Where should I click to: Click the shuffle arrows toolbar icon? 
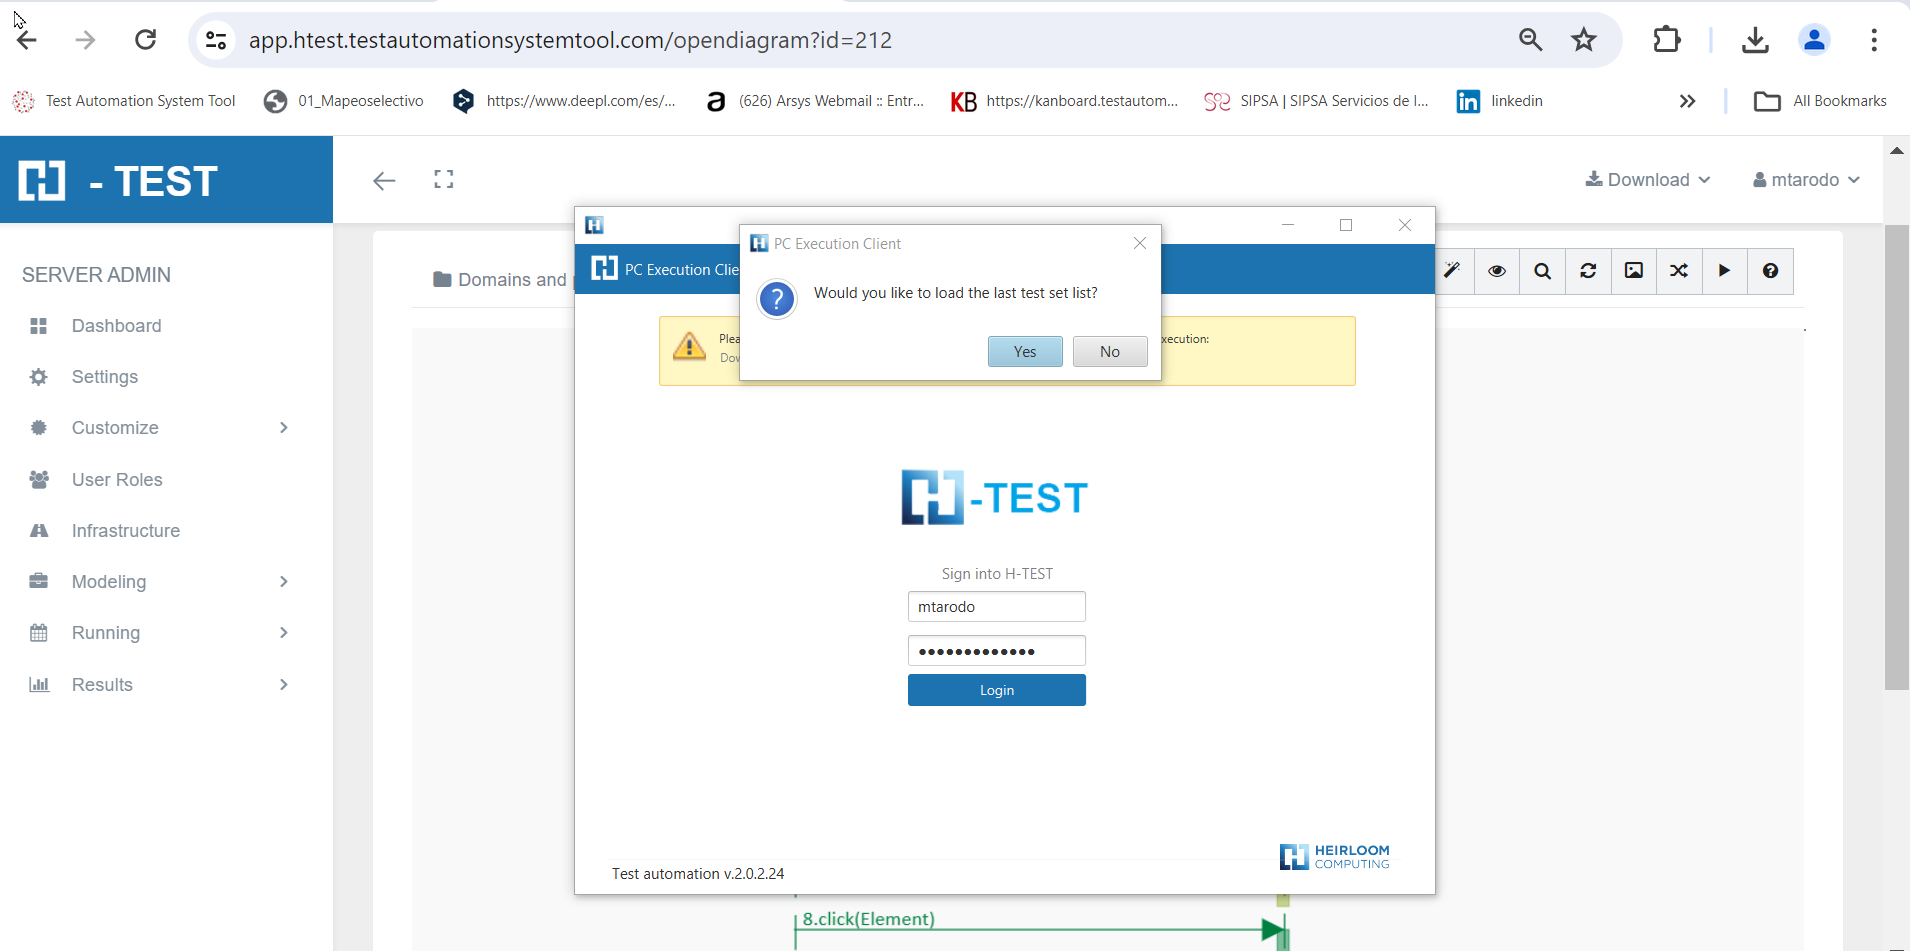pyautogui.click(x=1679, y=271)
